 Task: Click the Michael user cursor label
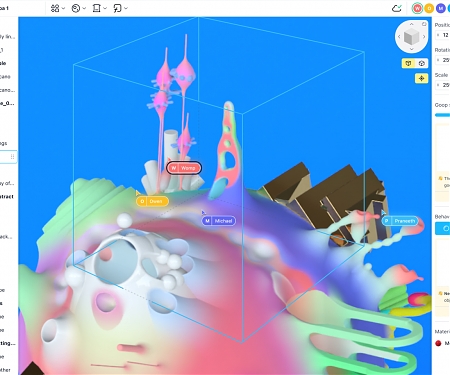pos(219,221)
